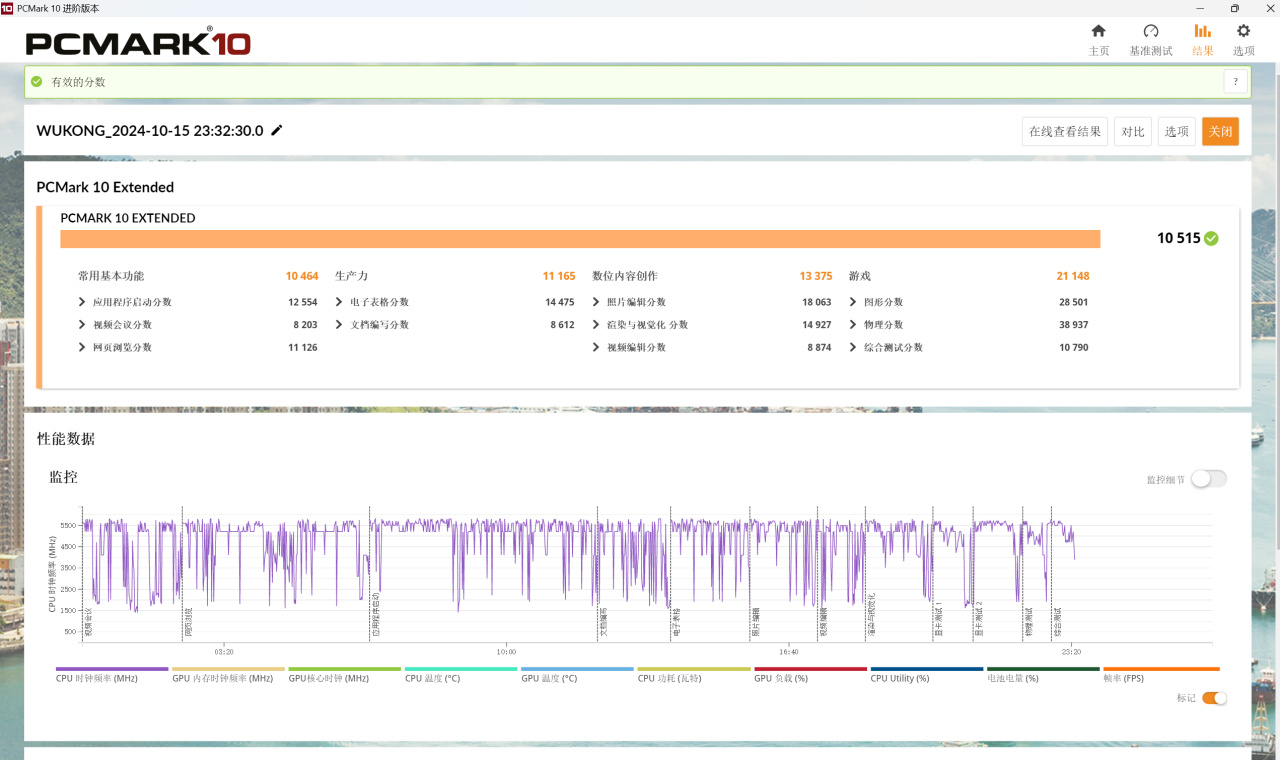
Task: Click the PCMark 10 Extended heading
Action: pos(105,187)
